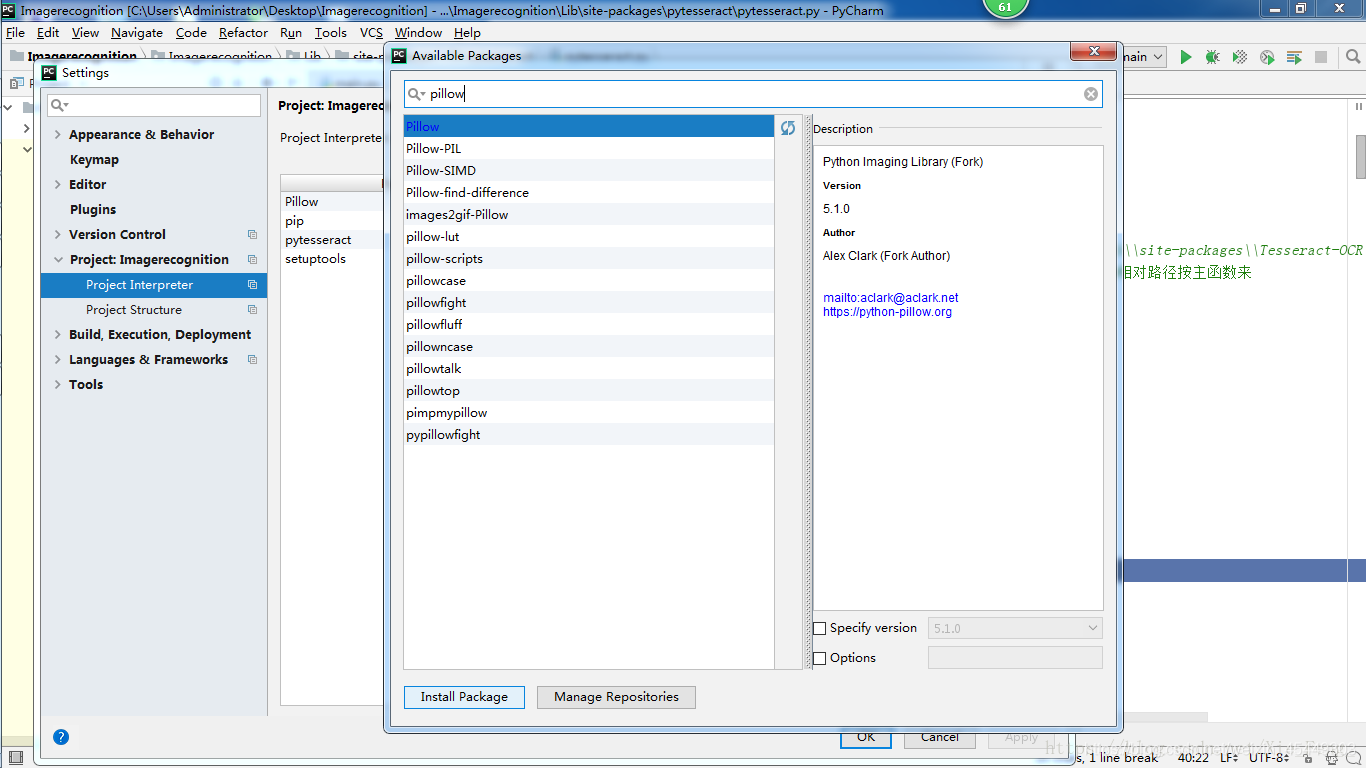Open the python-pillow.org link
Image resolution: width=1366 pixels, height=768 pixels.
[887, 312]
